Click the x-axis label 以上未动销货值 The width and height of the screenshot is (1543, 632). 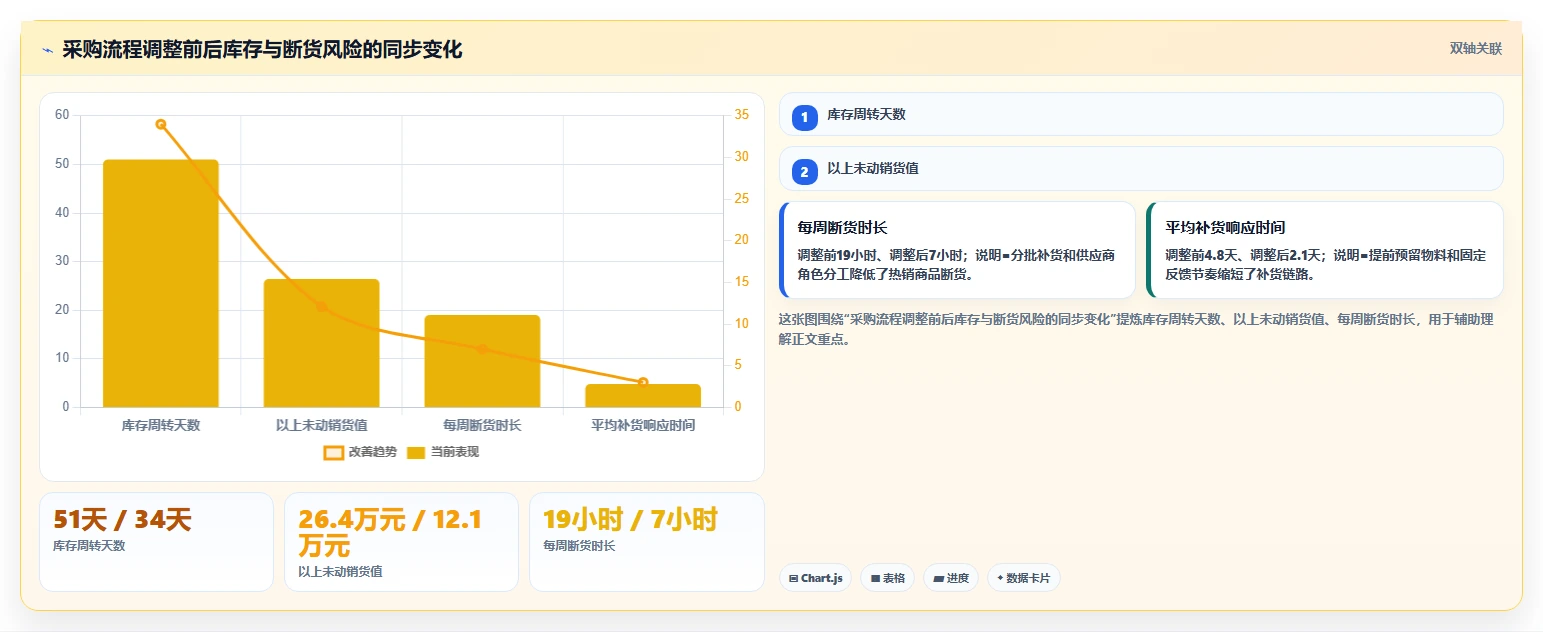pyautogui.click(x=321, y=425)
